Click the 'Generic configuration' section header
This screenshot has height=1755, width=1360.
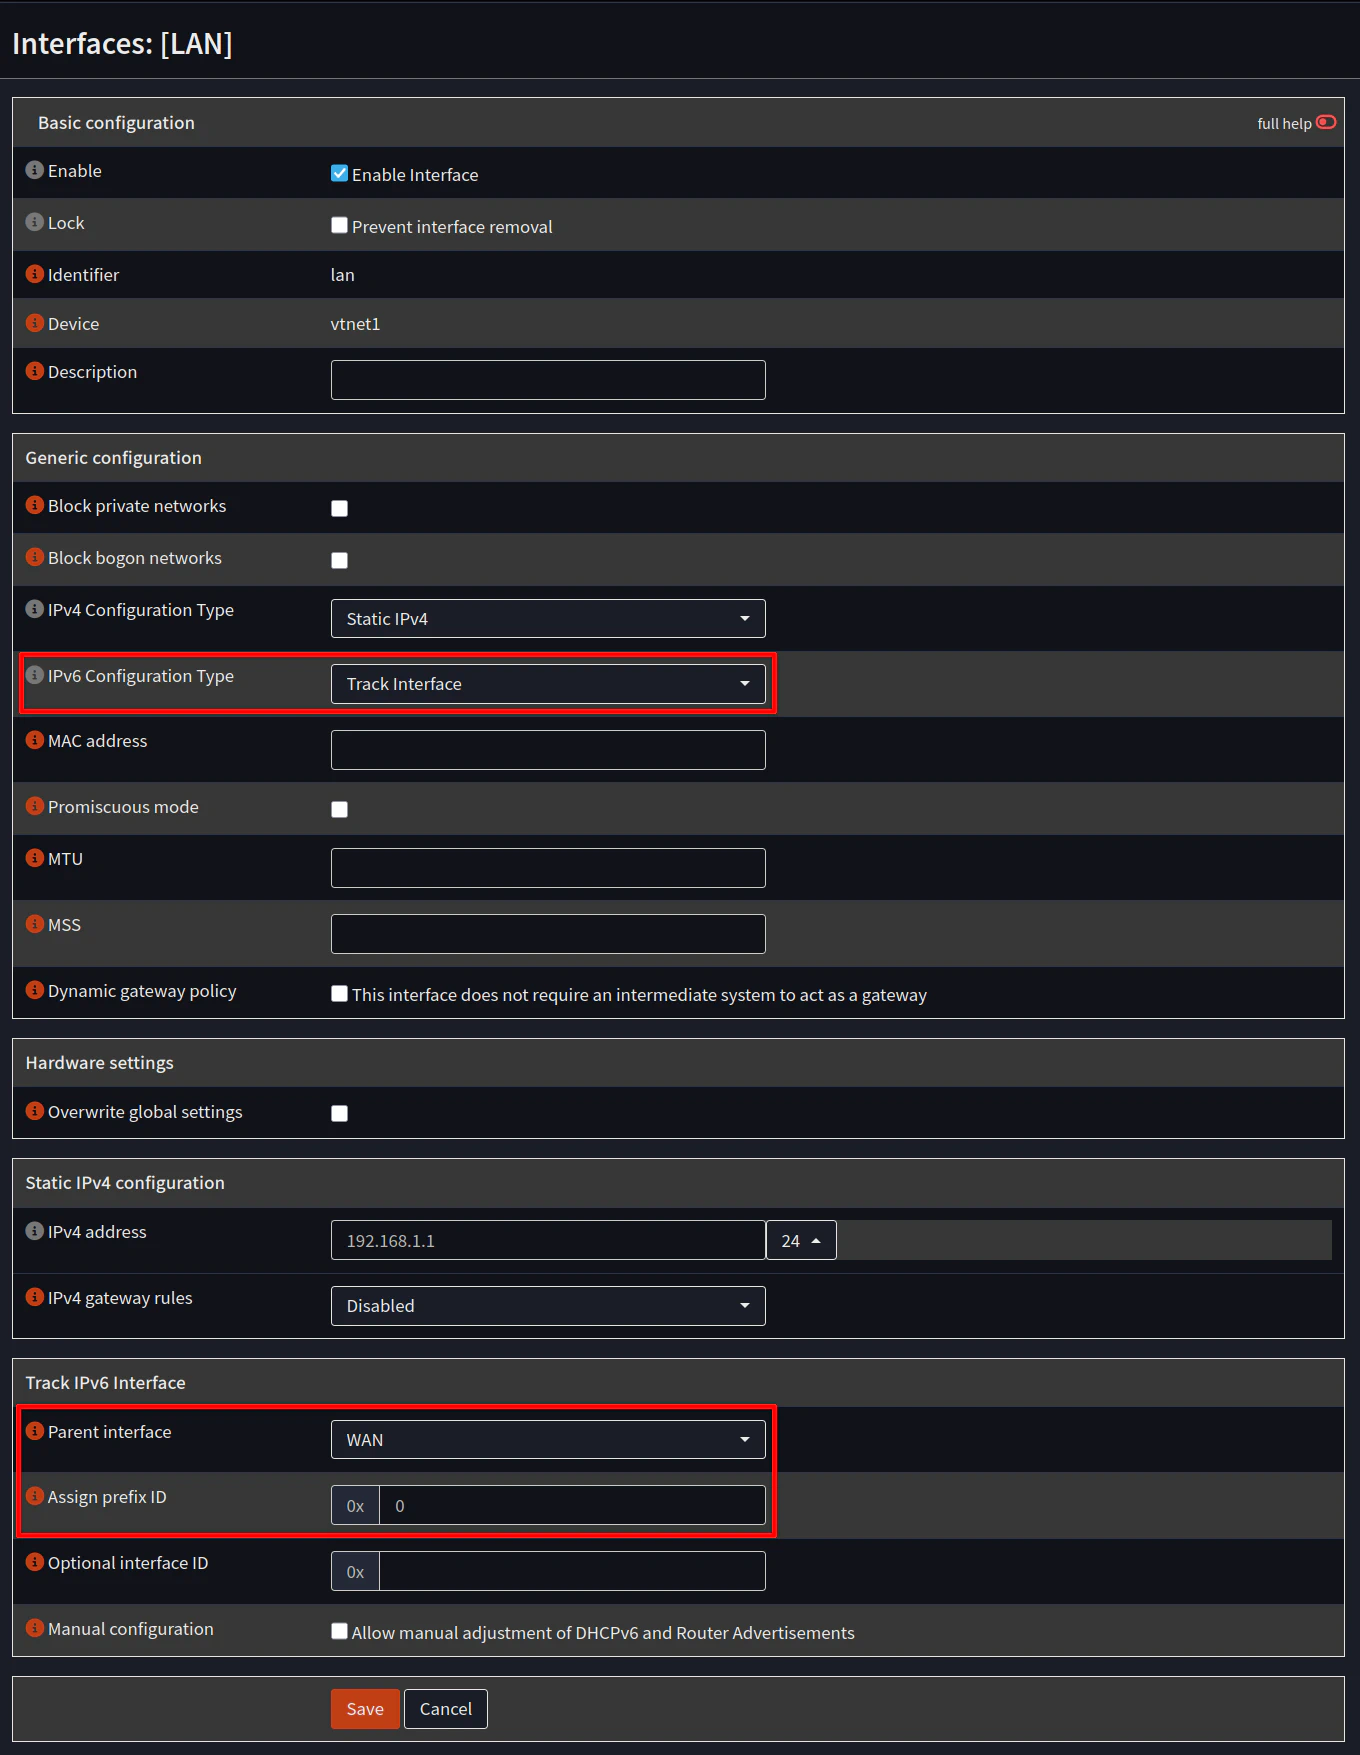(x=113, y=458)
